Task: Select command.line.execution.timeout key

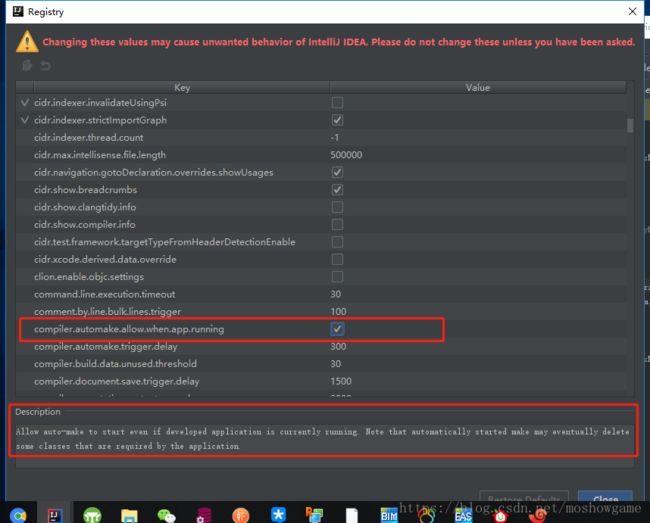Action: (x=104, y=294)
